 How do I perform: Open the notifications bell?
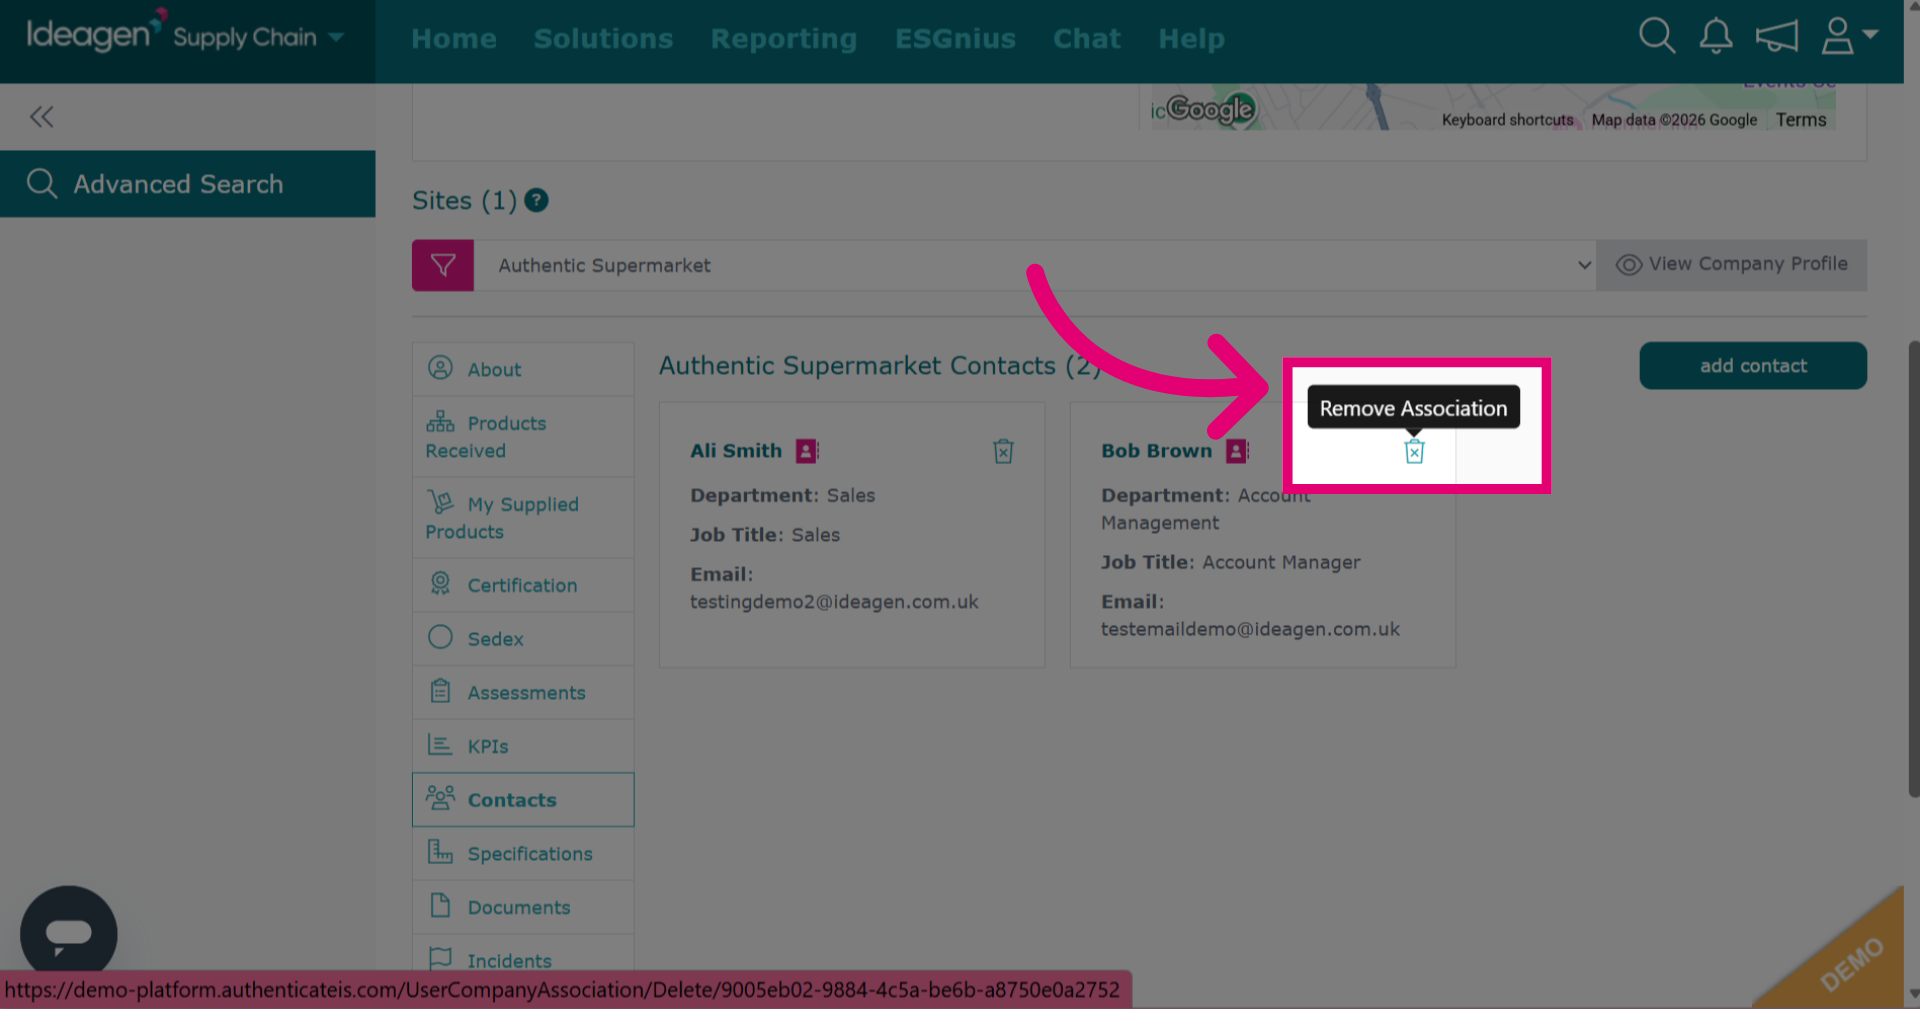coord(1716,36)
